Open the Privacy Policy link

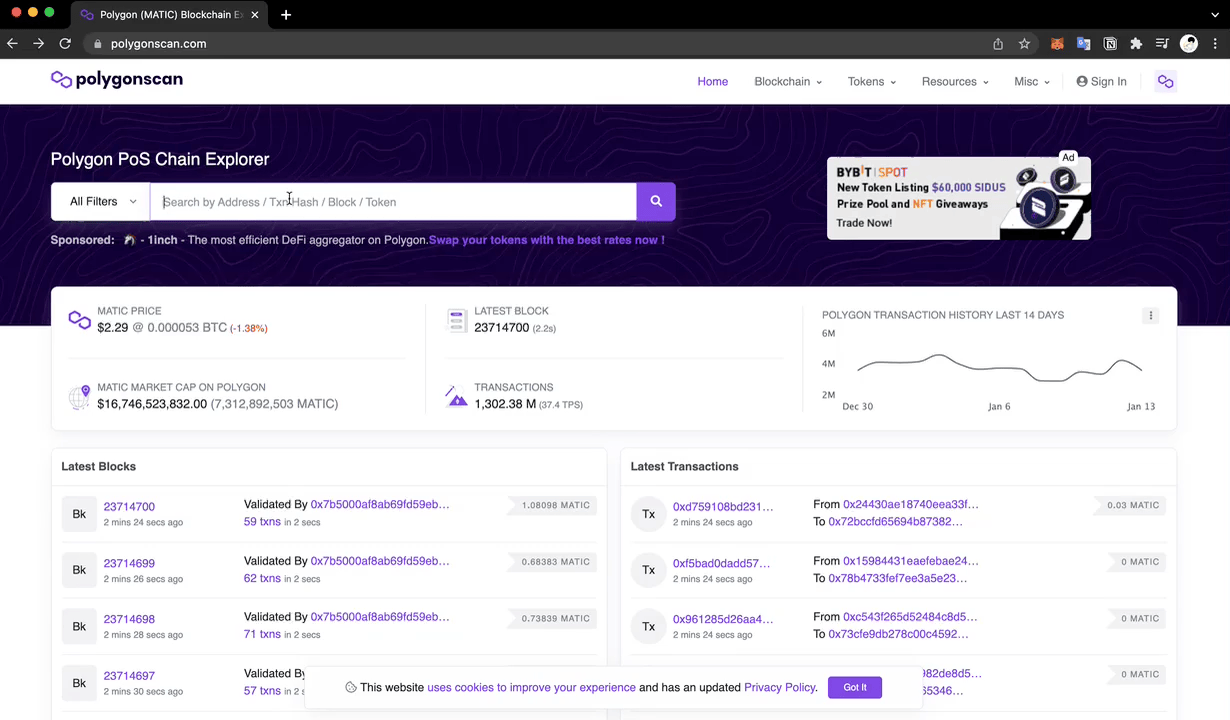pos(780,687)
